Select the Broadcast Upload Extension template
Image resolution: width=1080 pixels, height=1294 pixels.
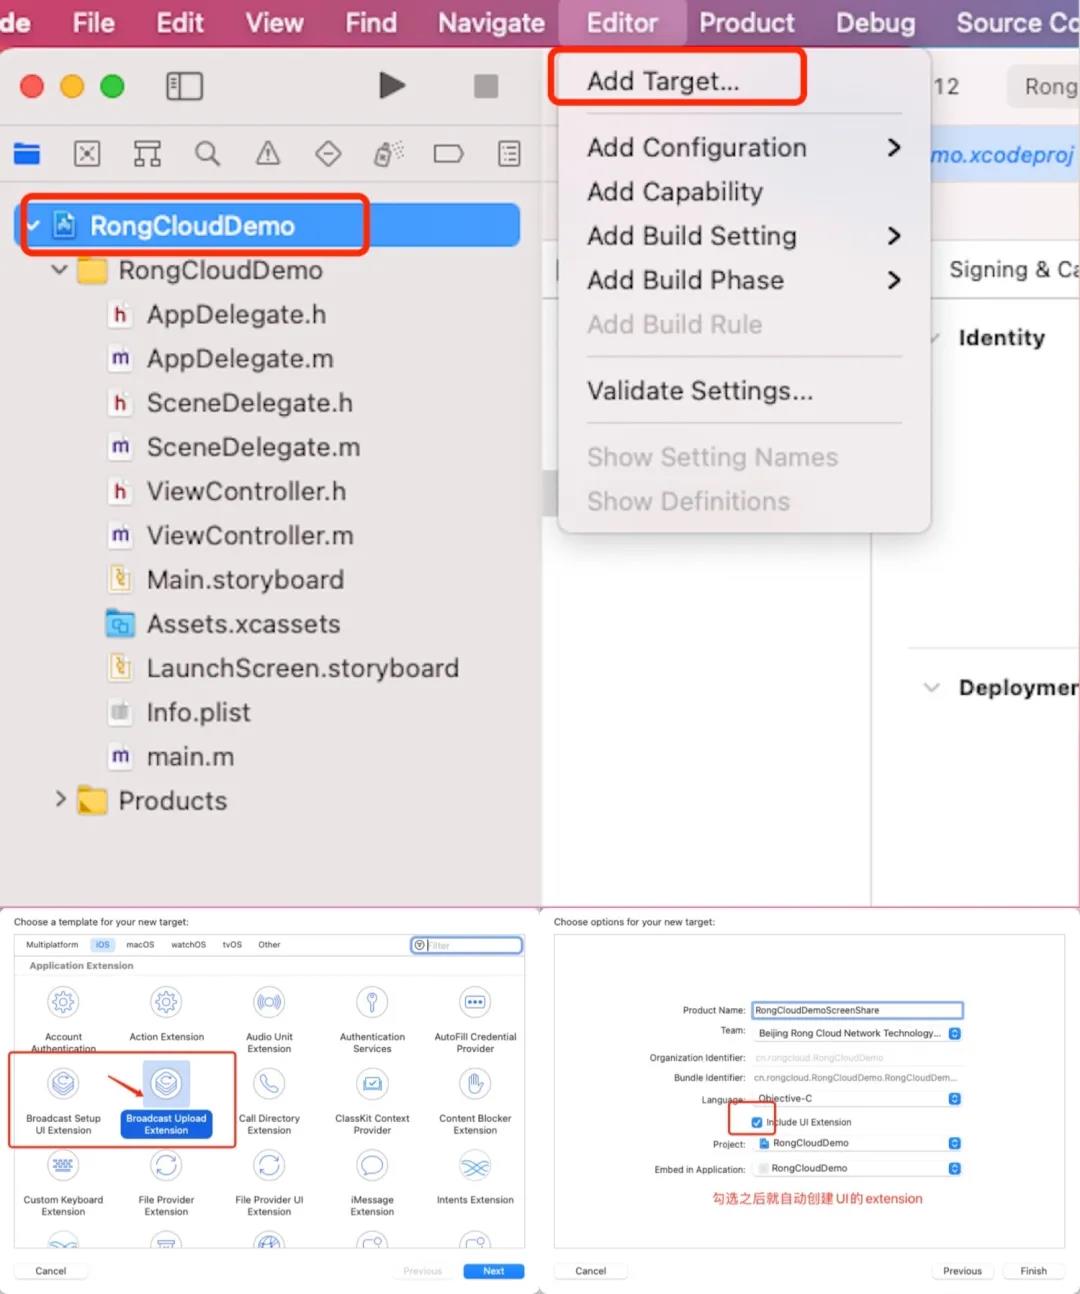pos(166,1099)
